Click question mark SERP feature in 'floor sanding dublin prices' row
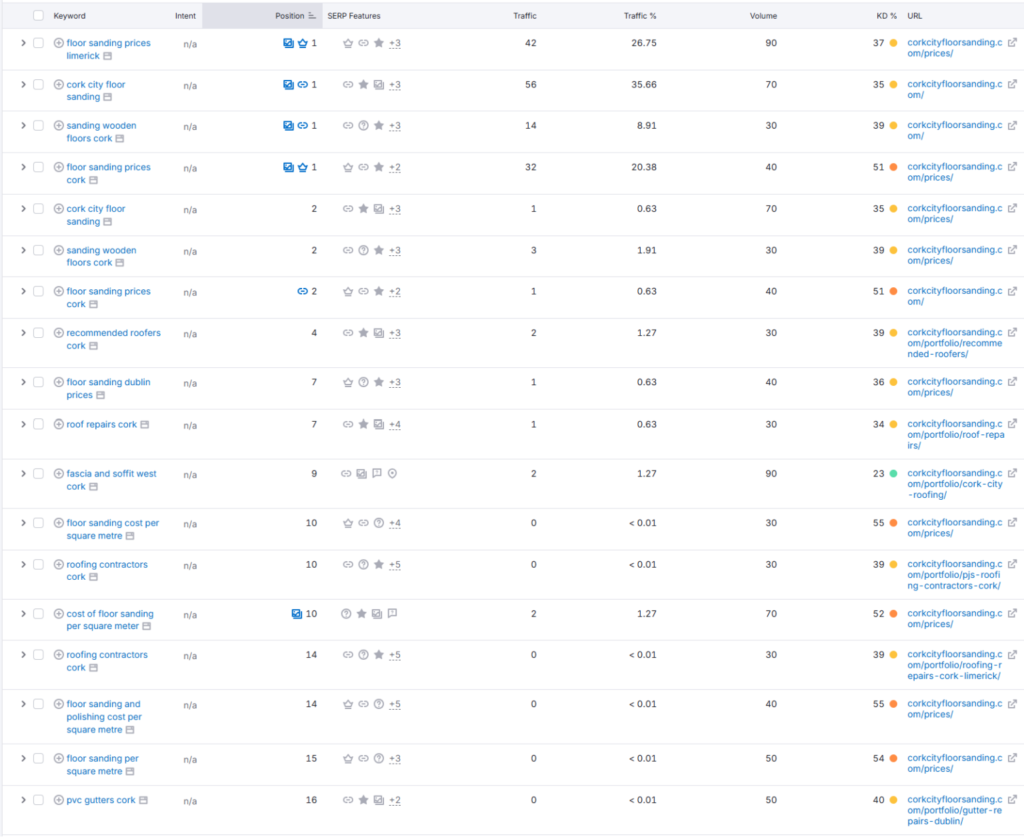 (363, 383)
